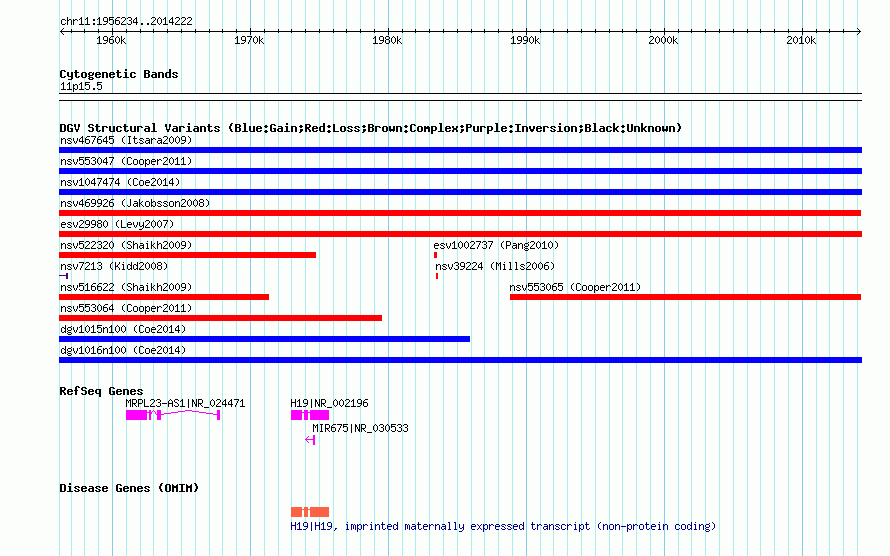Screen dimensions: 890x556
Task: Click the MRPL23-AS1 gene glyph
Action: [173, 415]
